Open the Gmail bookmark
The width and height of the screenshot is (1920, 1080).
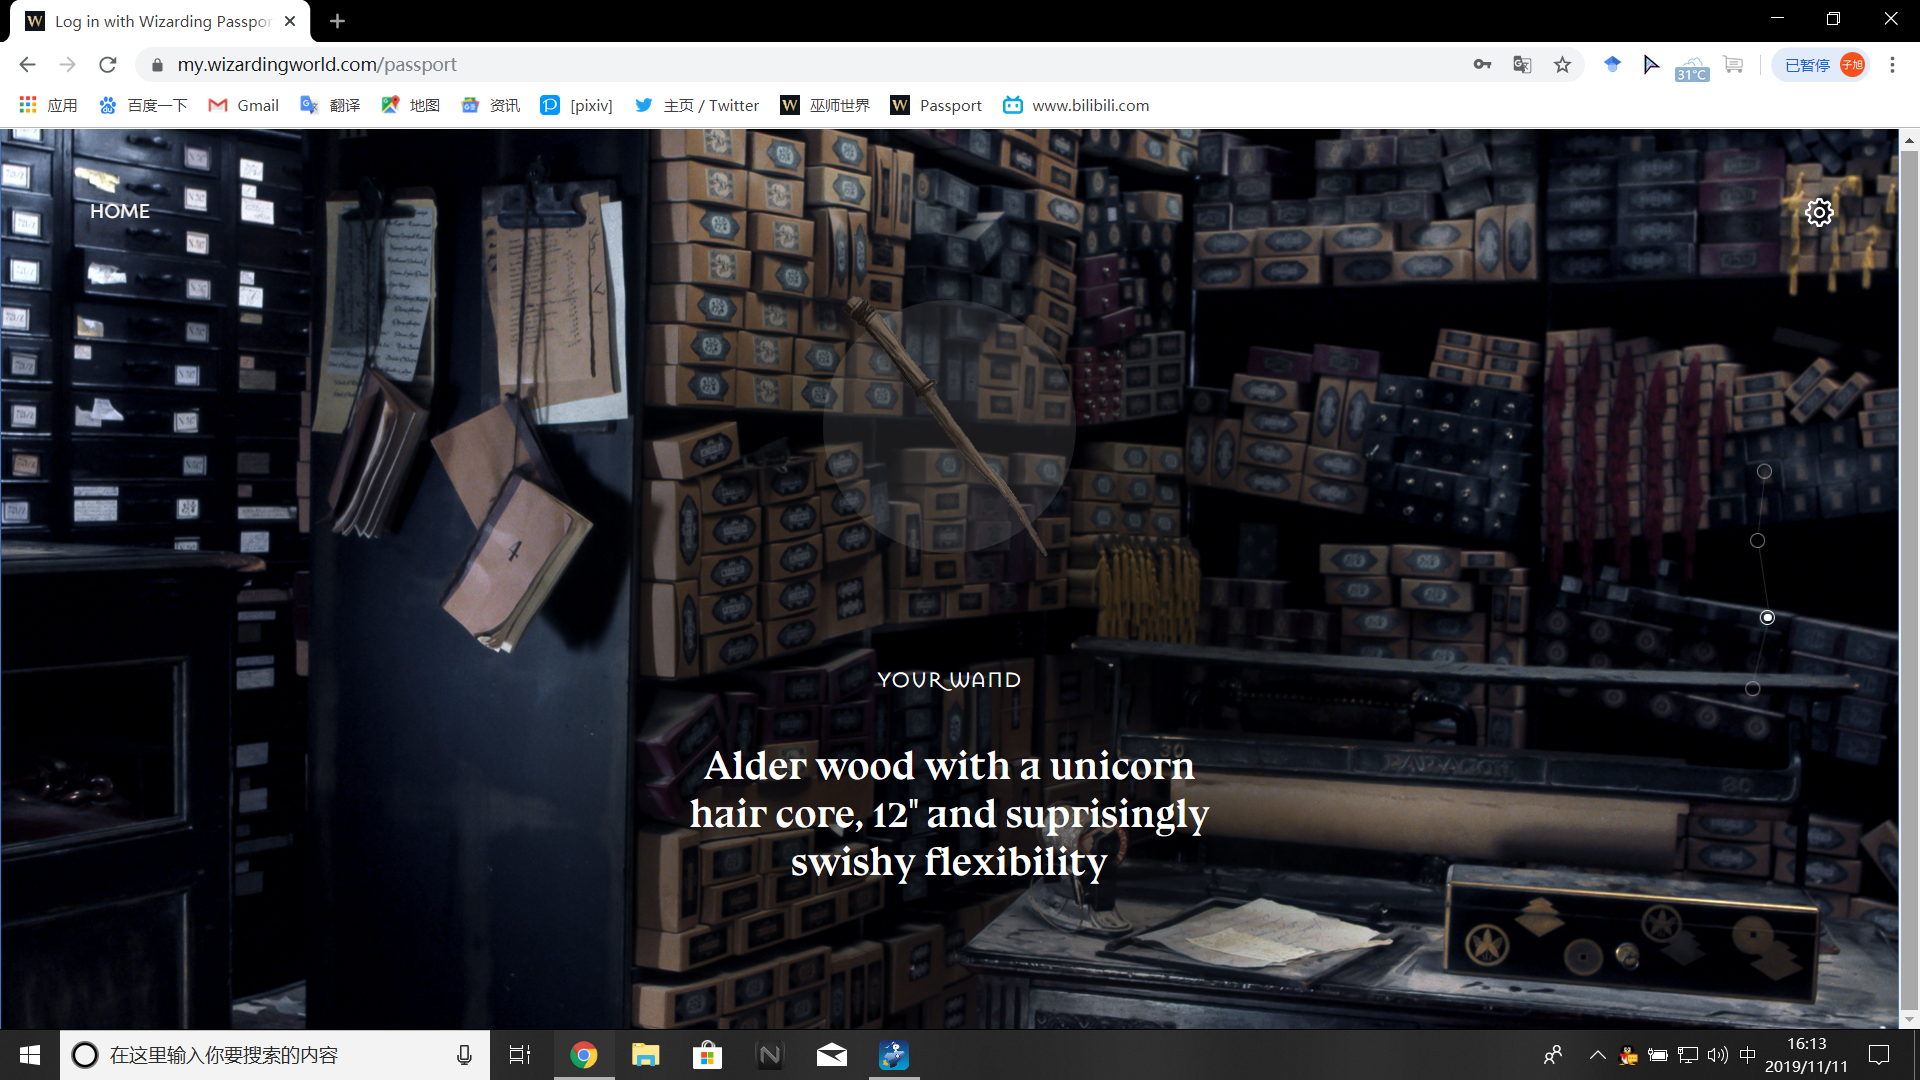point(243,105)
